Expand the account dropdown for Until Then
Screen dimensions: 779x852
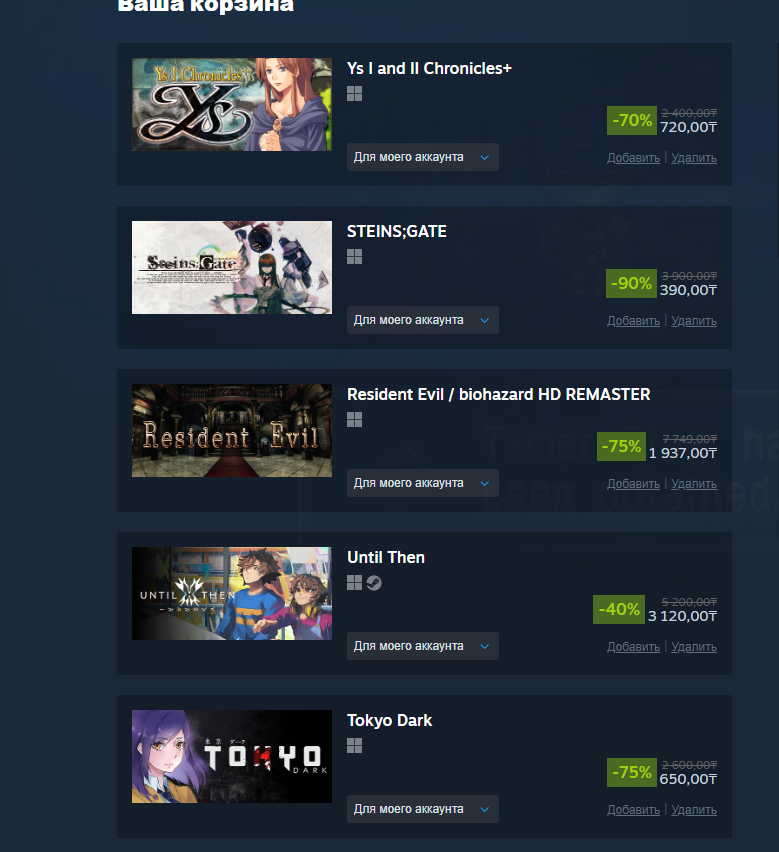[x=423, y=646]
